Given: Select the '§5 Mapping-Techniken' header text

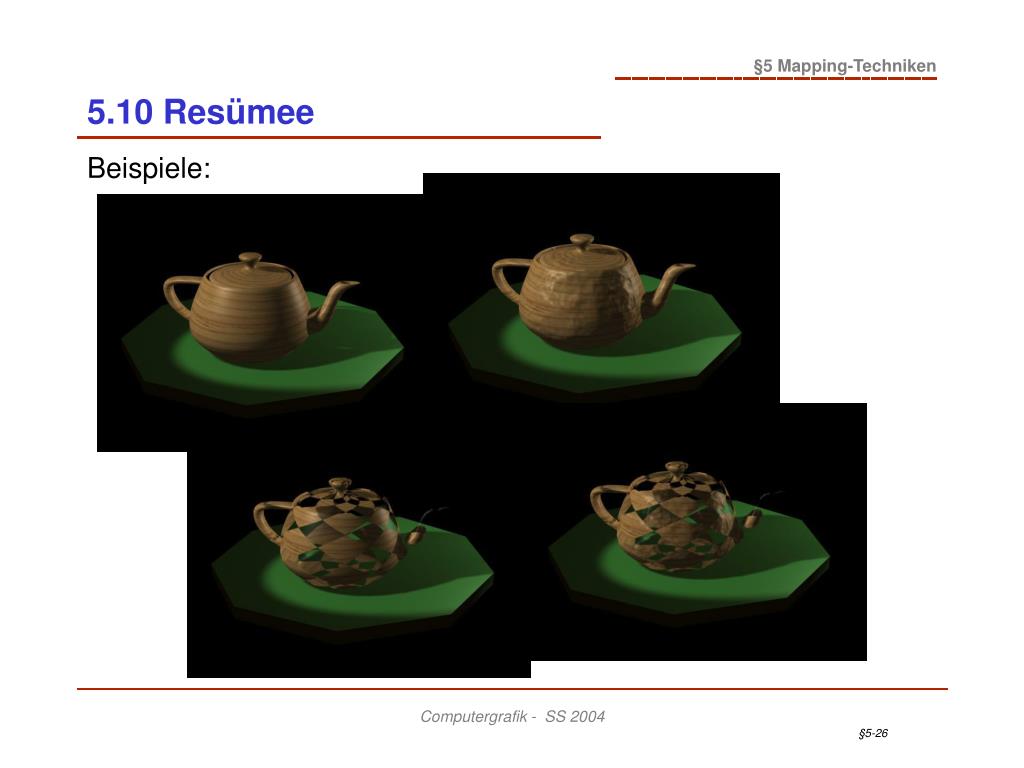Looking at the screenshot, I should point(844,66).
